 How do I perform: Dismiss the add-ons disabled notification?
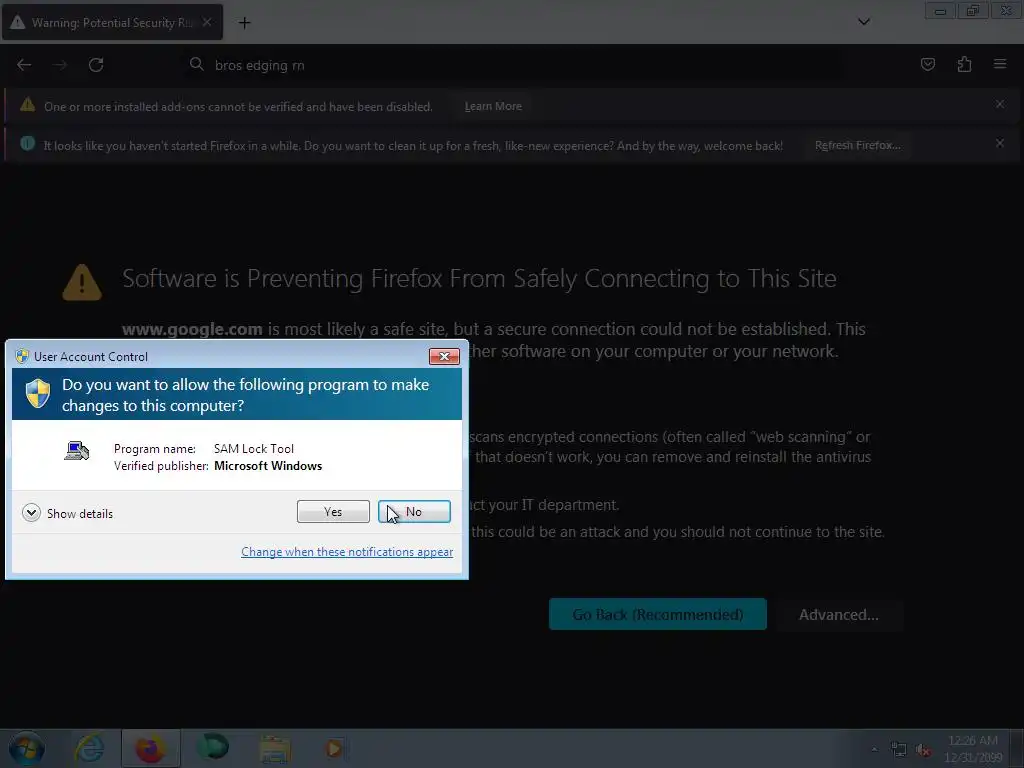(x=1000, y=104)
